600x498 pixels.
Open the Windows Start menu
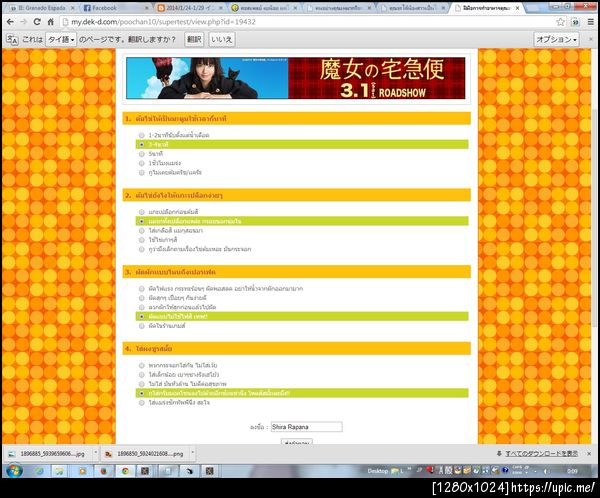14,470
